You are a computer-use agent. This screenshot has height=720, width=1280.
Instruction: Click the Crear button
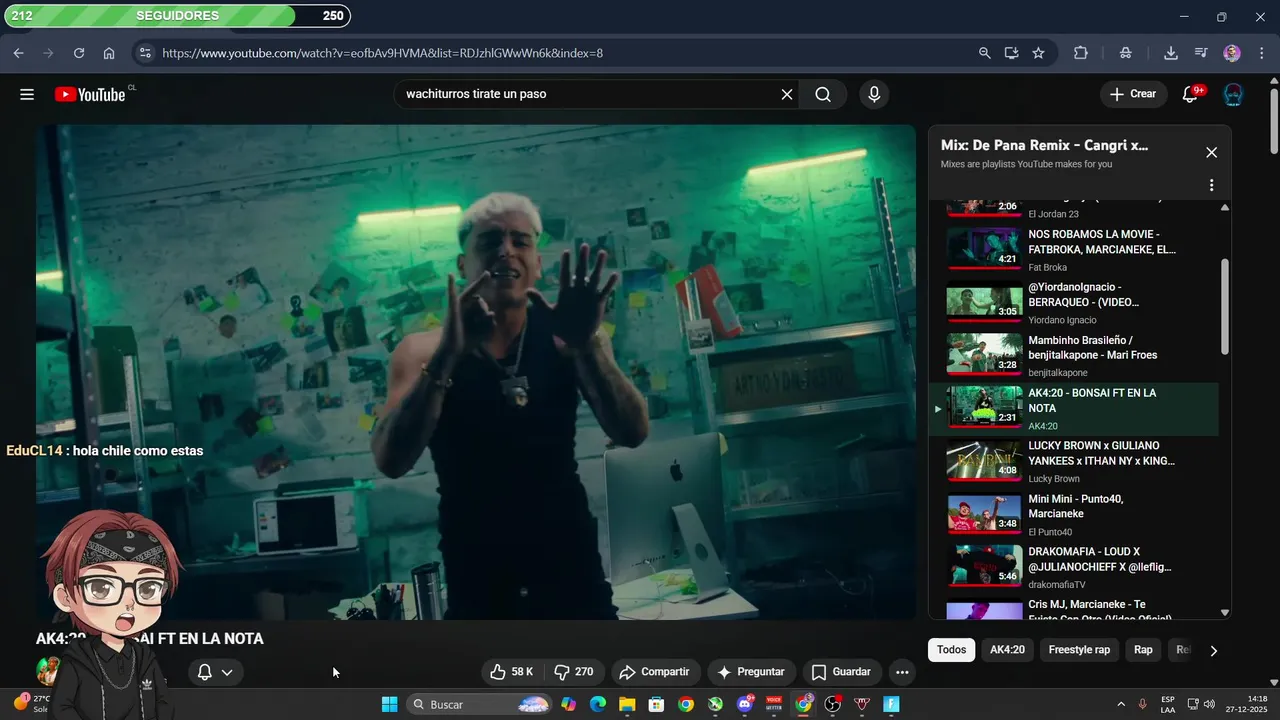(x=1132, y=94)
